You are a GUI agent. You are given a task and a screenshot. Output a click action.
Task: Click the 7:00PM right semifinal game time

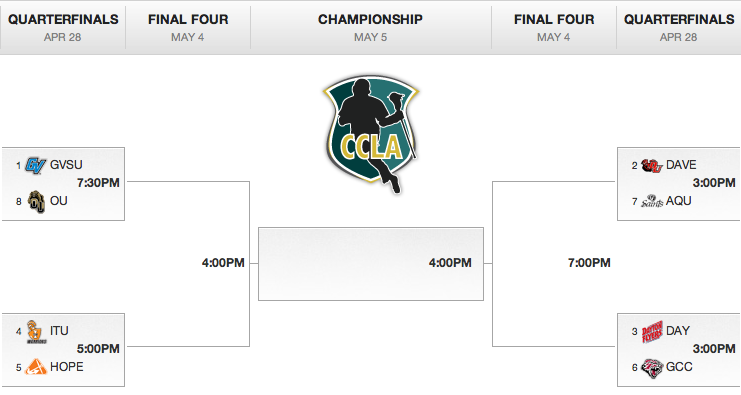[x=589, y=263]
